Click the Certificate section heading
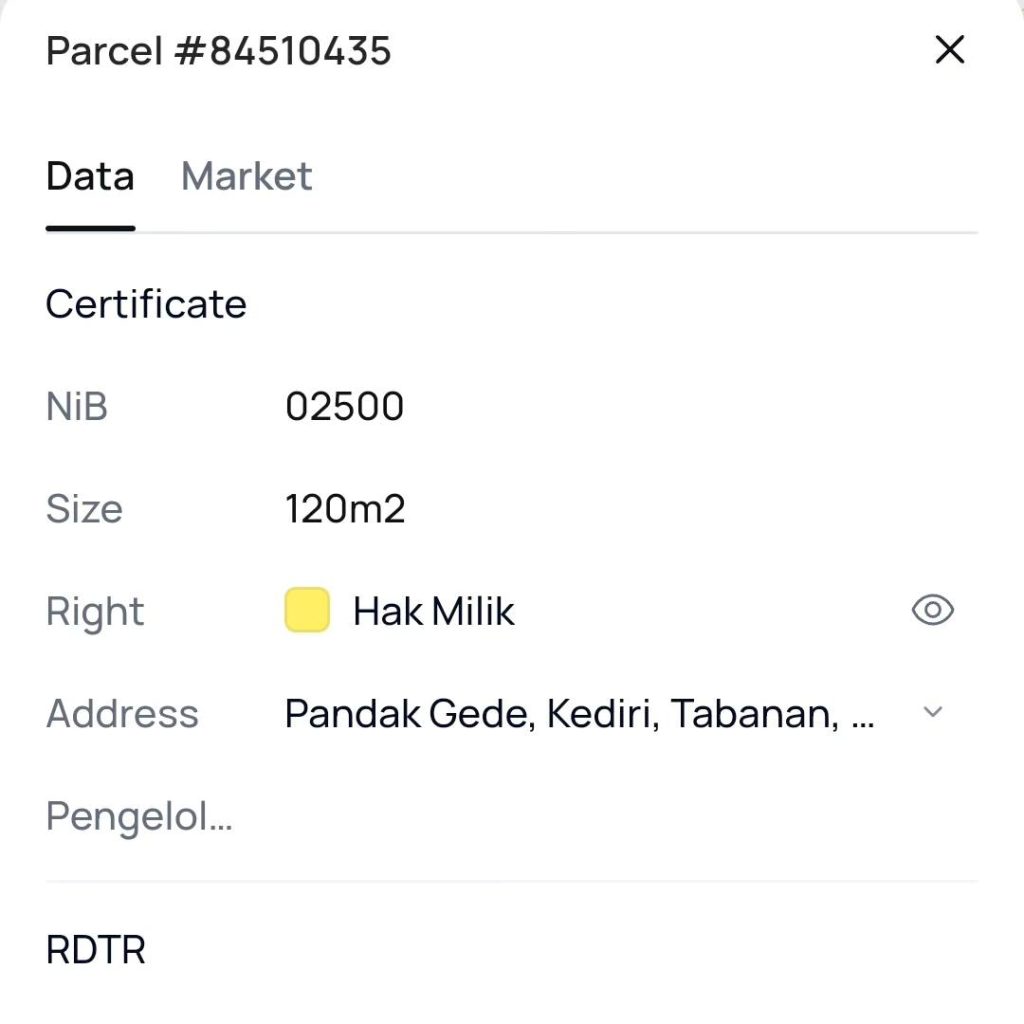 146,304
